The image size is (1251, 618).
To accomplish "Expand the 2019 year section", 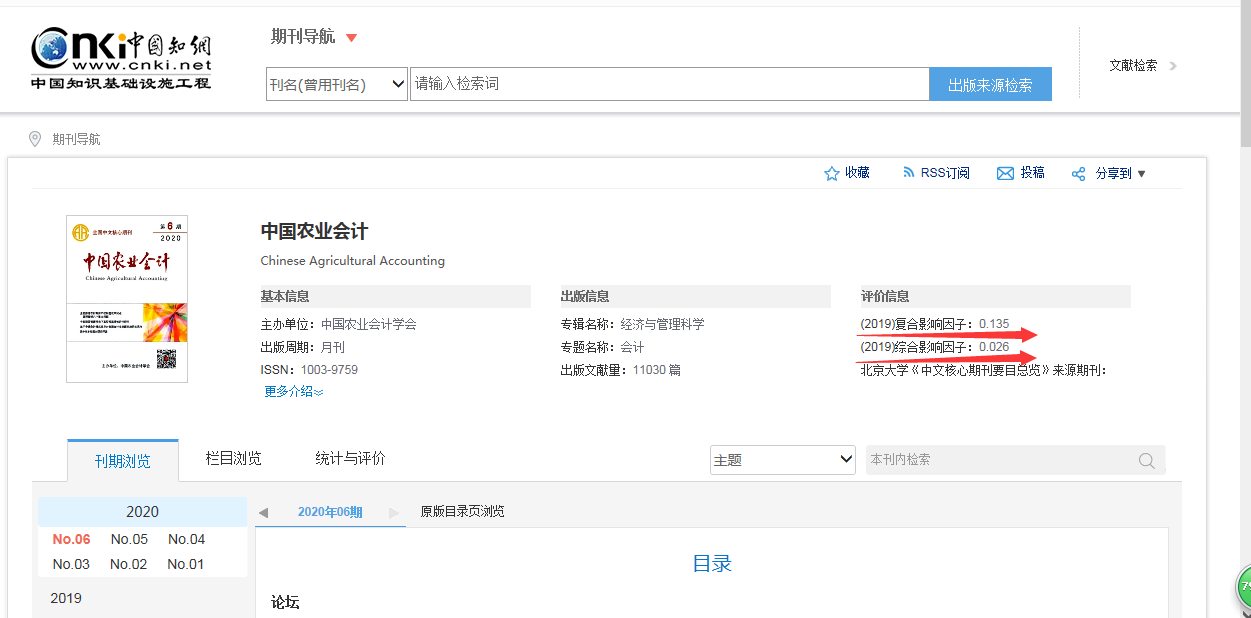I will 66,598.
